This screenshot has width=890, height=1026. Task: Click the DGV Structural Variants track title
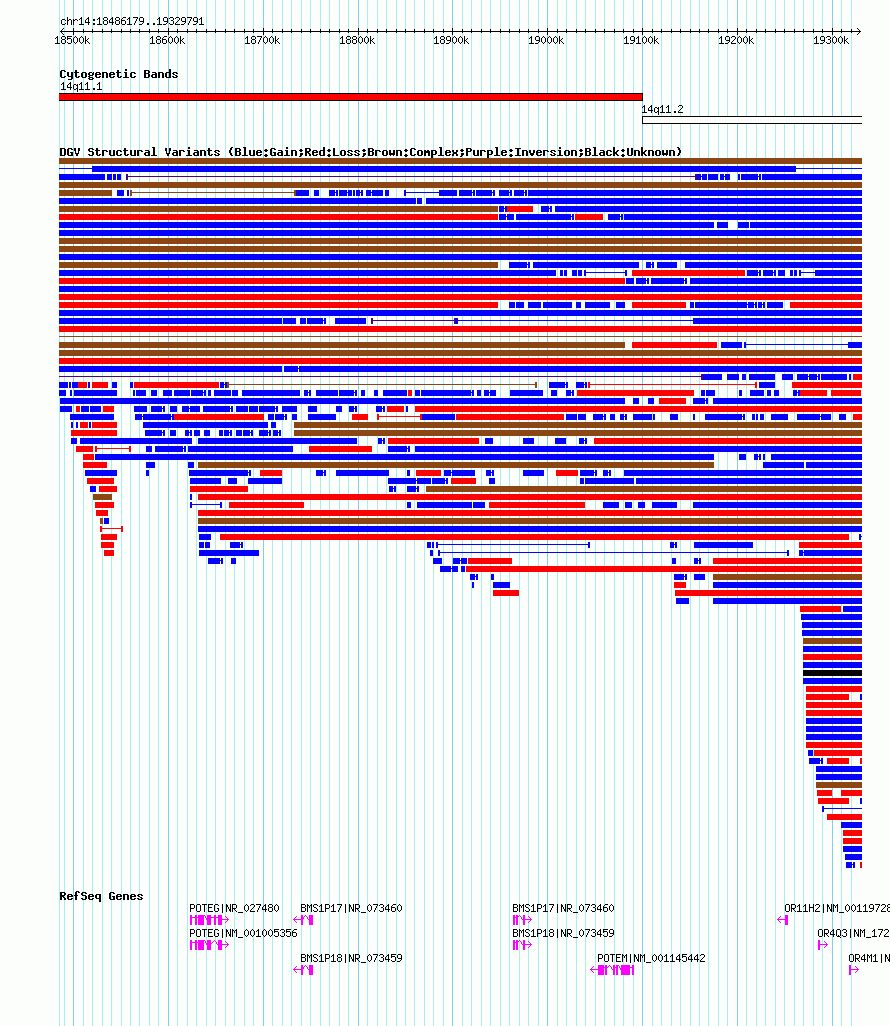370,152
